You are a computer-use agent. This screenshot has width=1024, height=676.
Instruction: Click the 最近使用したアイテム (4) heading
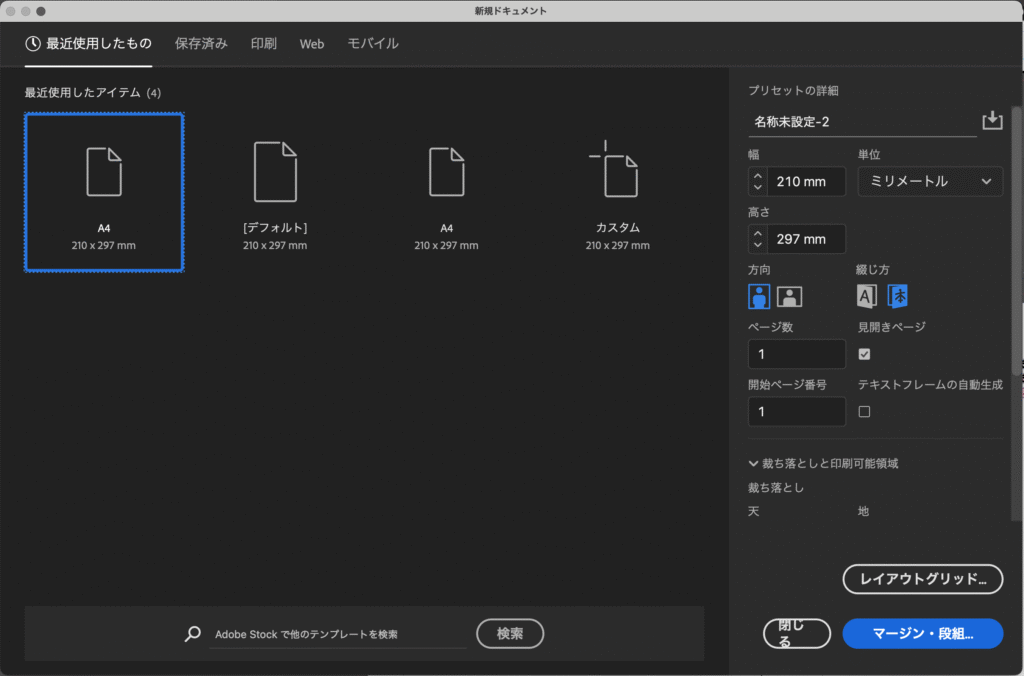click(x=93, y=93)
